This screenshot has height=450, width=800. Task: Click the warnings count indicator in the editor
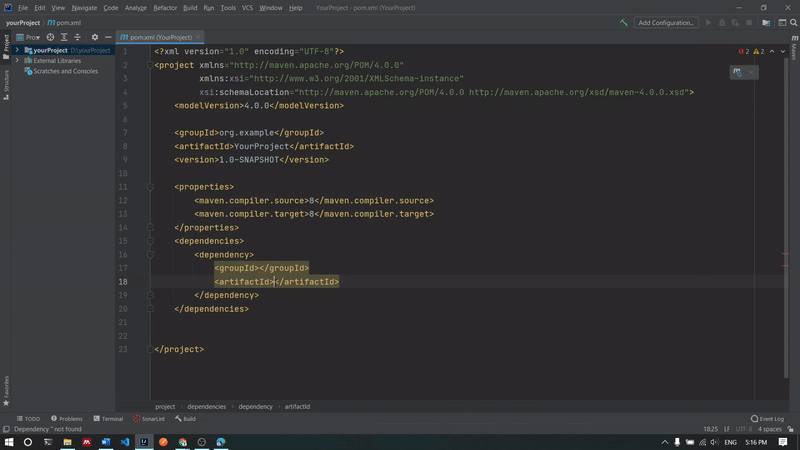(x=759, y=52)
